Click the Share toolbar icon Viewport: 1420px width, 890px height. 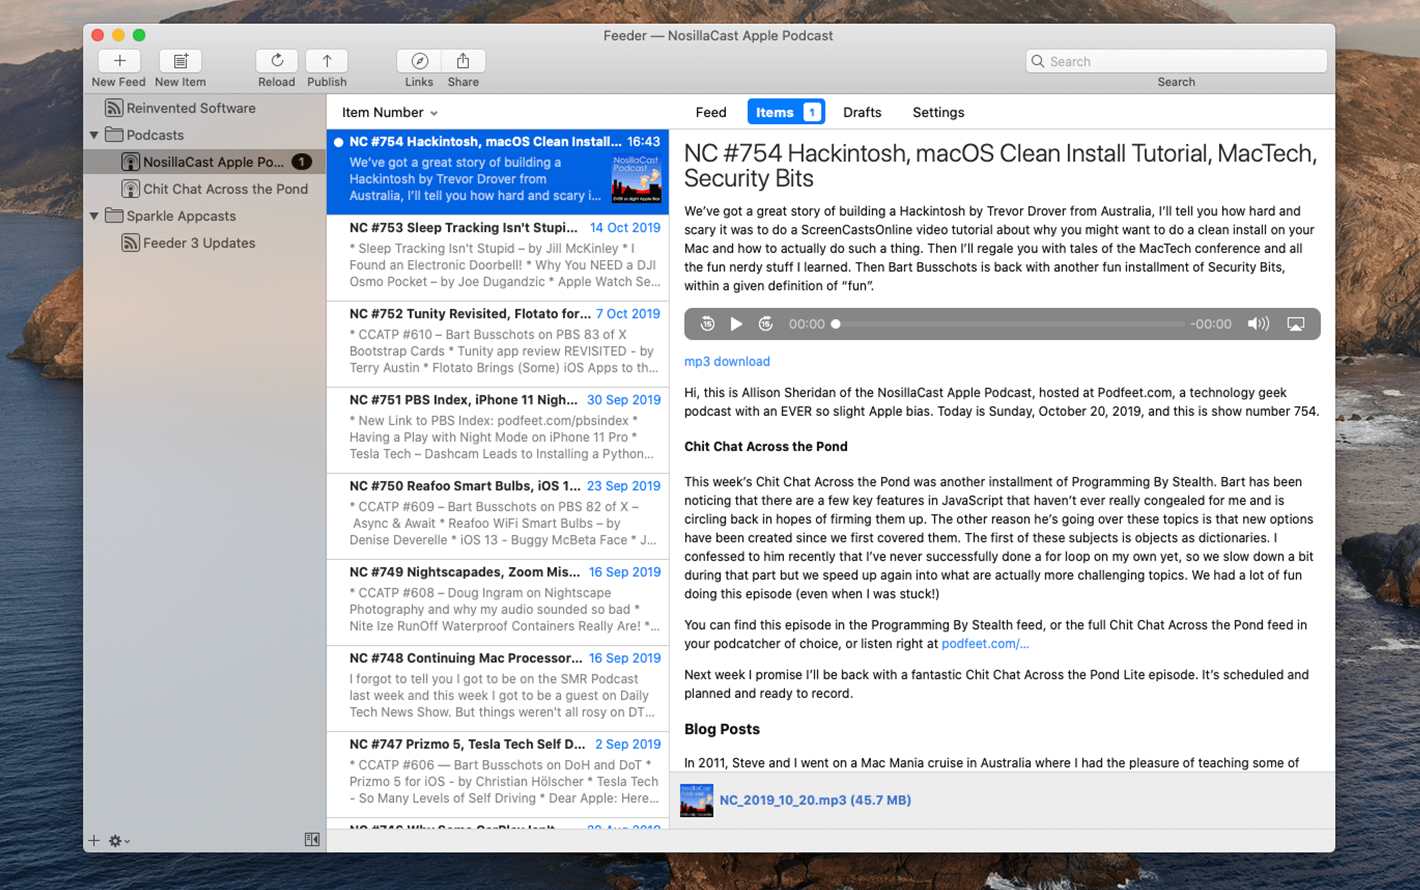tap(463, 61)
